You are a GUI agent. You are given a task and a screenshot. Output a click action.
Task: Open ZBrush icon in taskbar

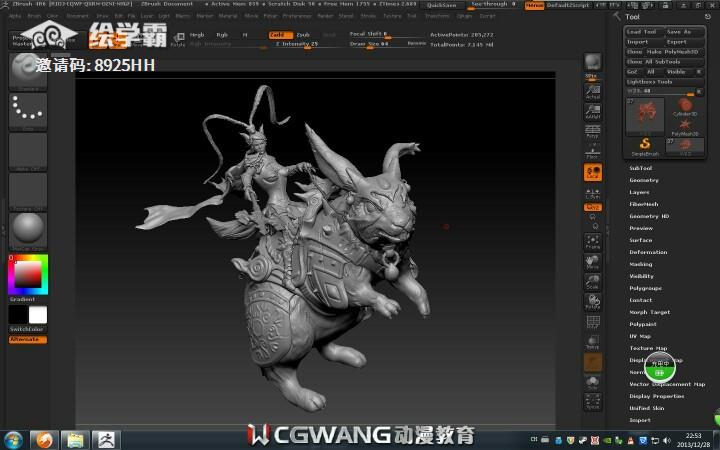point(106,440)
